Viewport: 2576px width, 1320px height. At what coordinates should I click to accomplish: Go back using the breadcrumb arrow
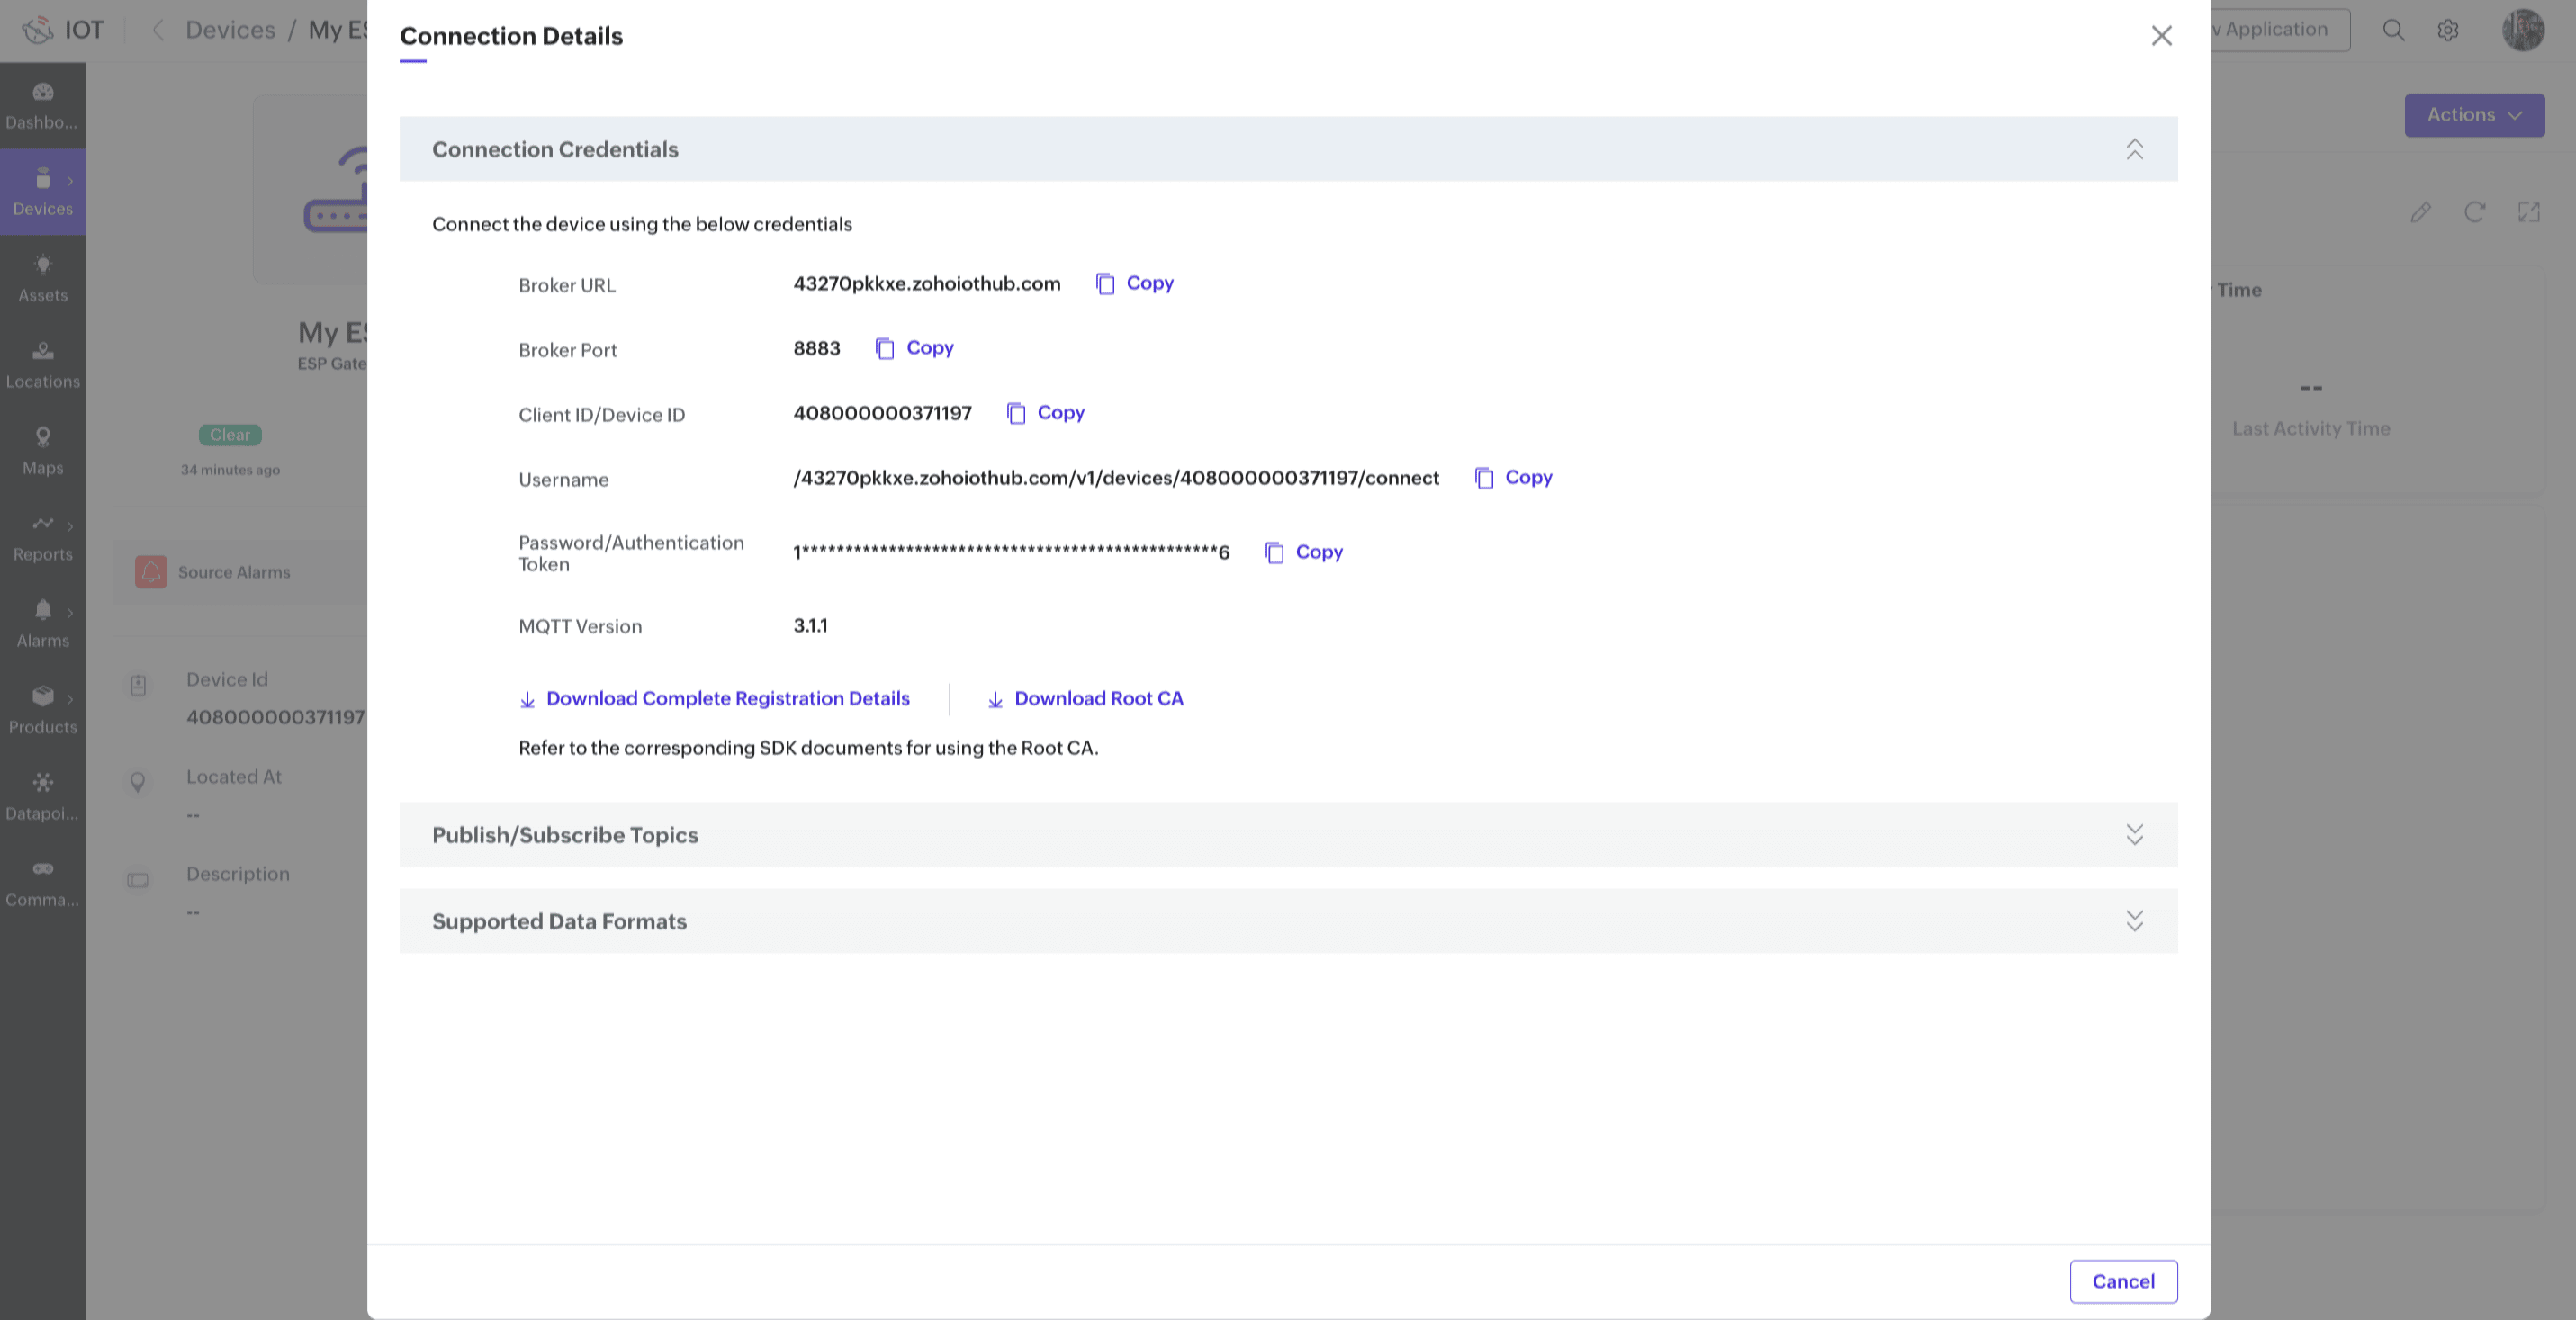(158, 30)
